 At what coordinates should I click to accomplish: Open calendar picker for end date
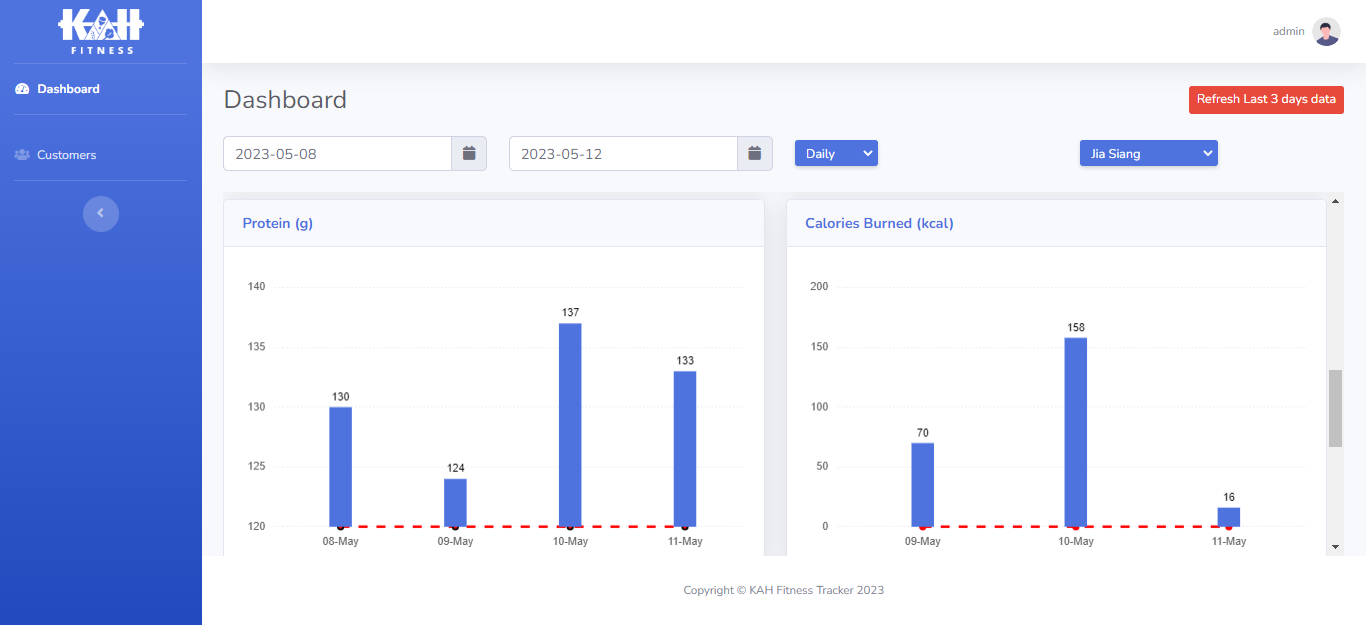(755, 154)
